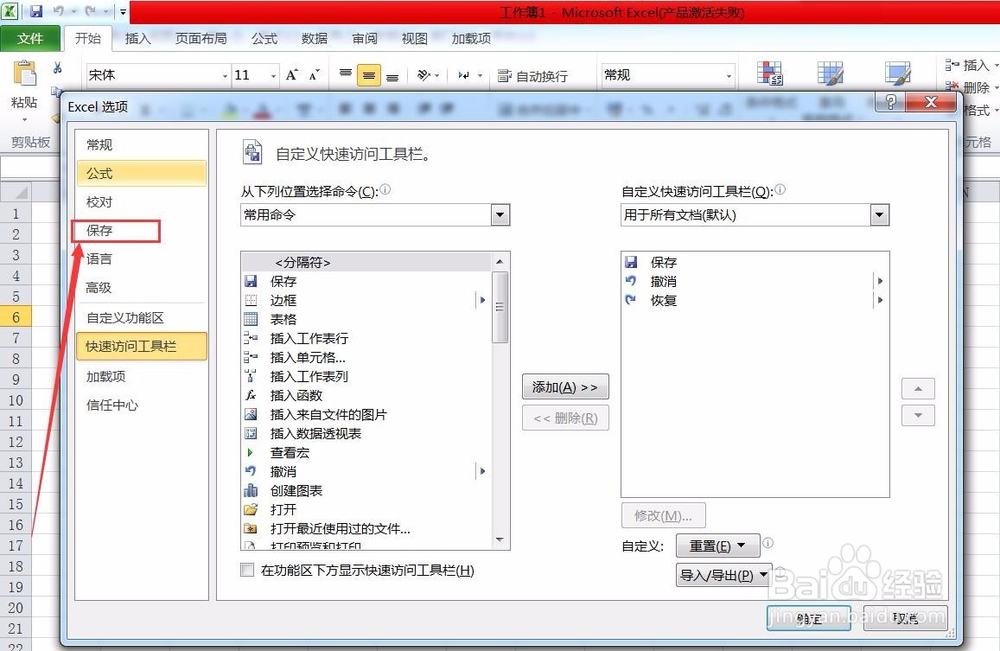Open 校对 options category
Screen dimensions: 1000x651
[x=141, y=202]
